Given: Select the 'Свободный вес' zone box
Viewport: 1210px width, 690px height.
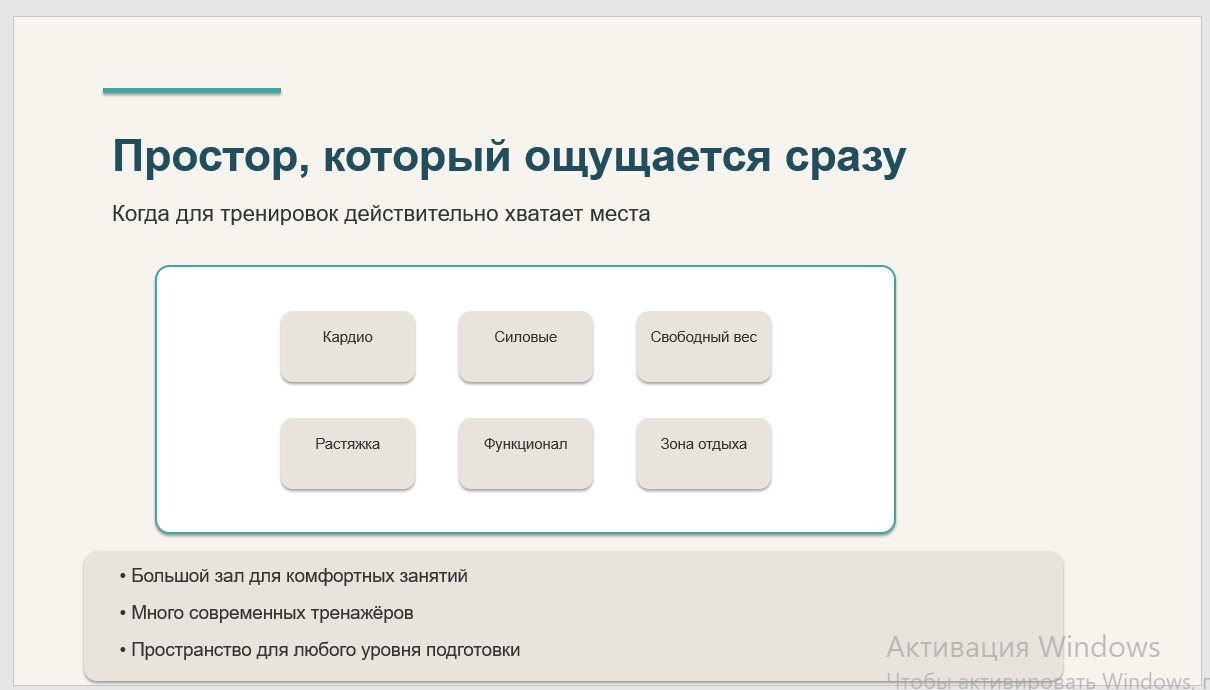Looking at the screenshot, I should click(x=704, y=346).
